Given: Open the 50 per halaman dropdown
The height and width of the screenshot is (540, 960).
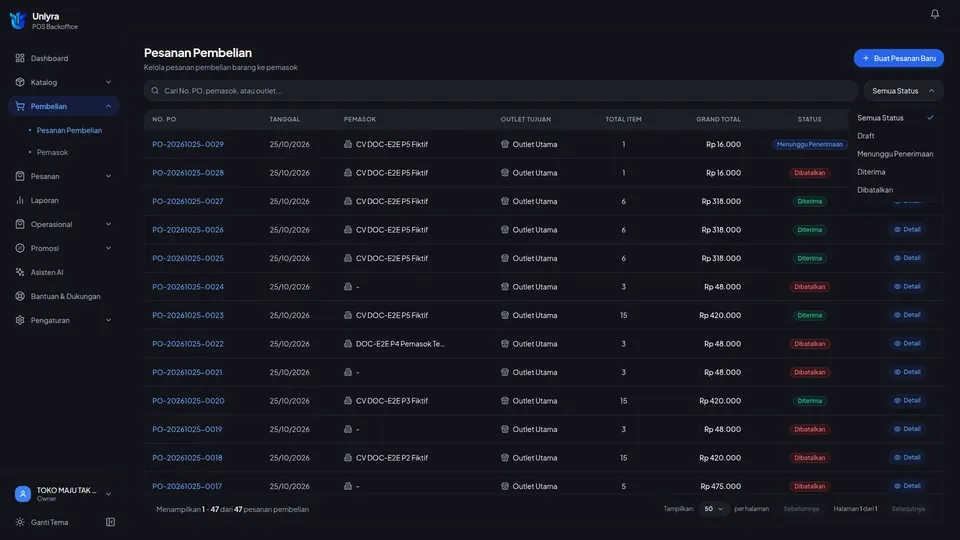Looking at the screenshot, I should (x=713, y=509).
